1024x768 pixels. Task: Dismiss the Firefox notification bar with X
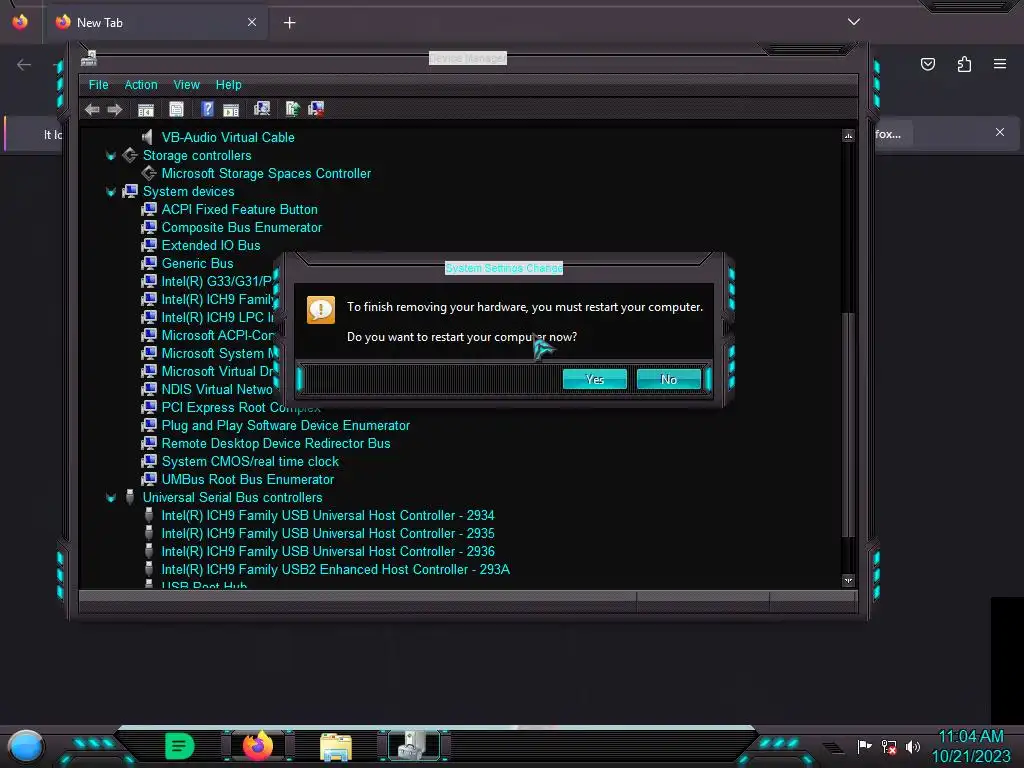[1000, 133]
